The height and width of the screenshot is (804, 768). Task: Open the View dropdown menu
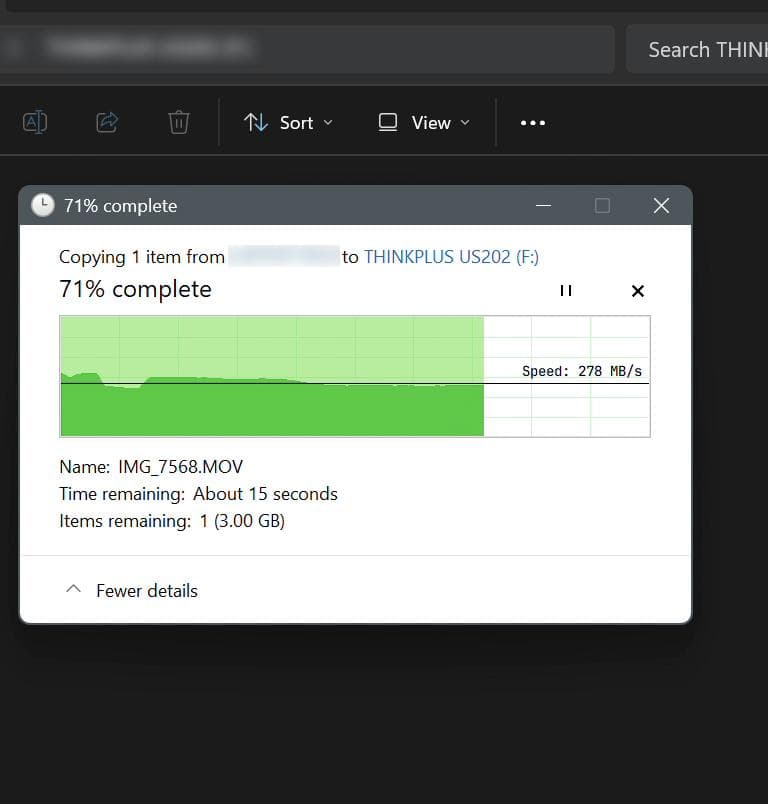[x=424, y=123]
